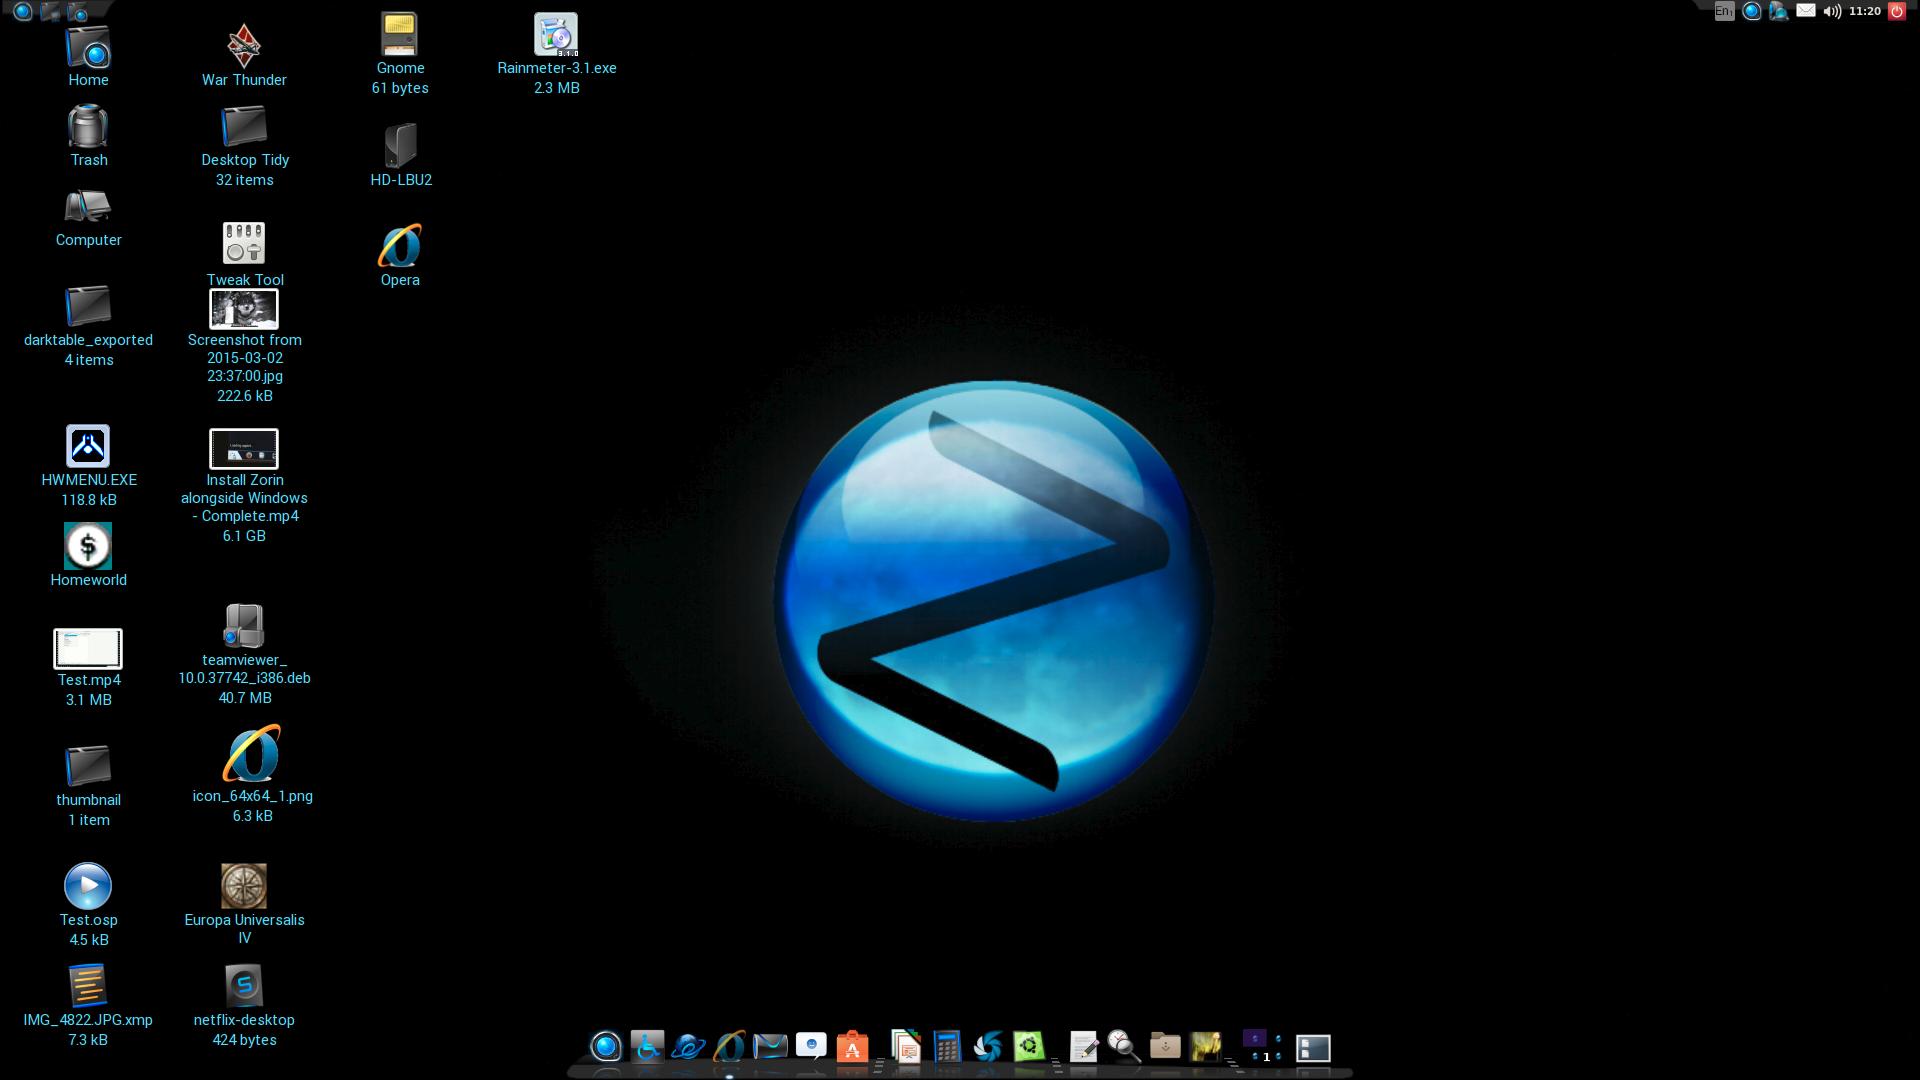Screen dimensions: 1920x1080
Task: Select the screenshot 2015-03-02 image thumbnail
Action: [x=243, y=309]
